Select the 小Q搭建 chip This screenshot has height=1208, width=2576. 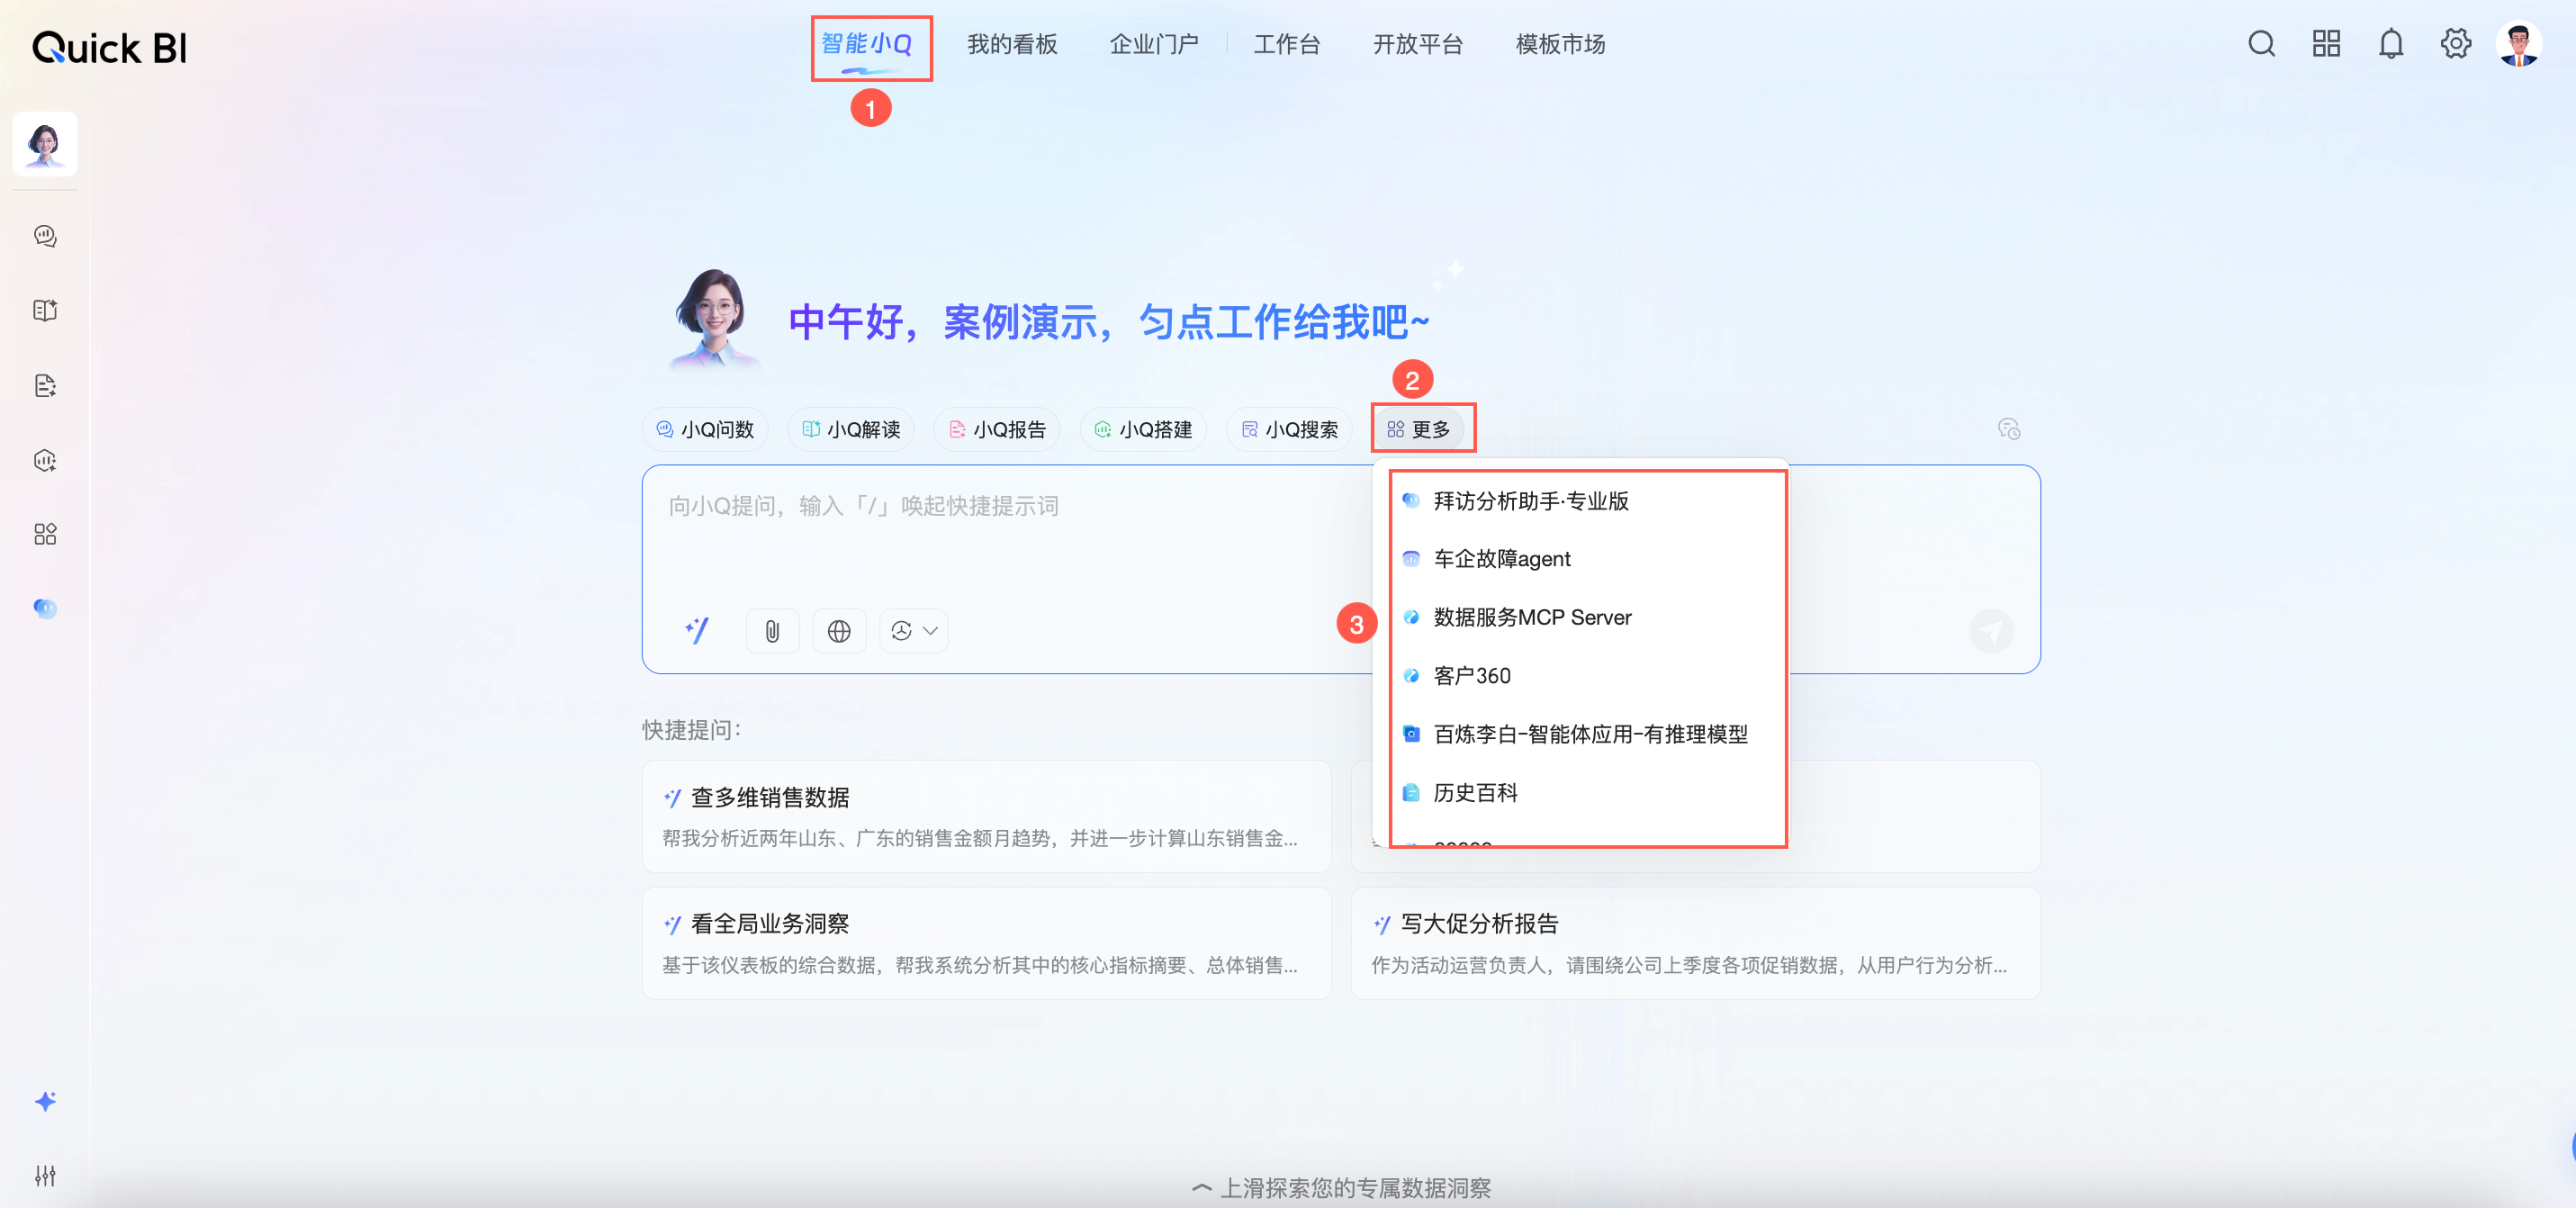[1143, 429]
